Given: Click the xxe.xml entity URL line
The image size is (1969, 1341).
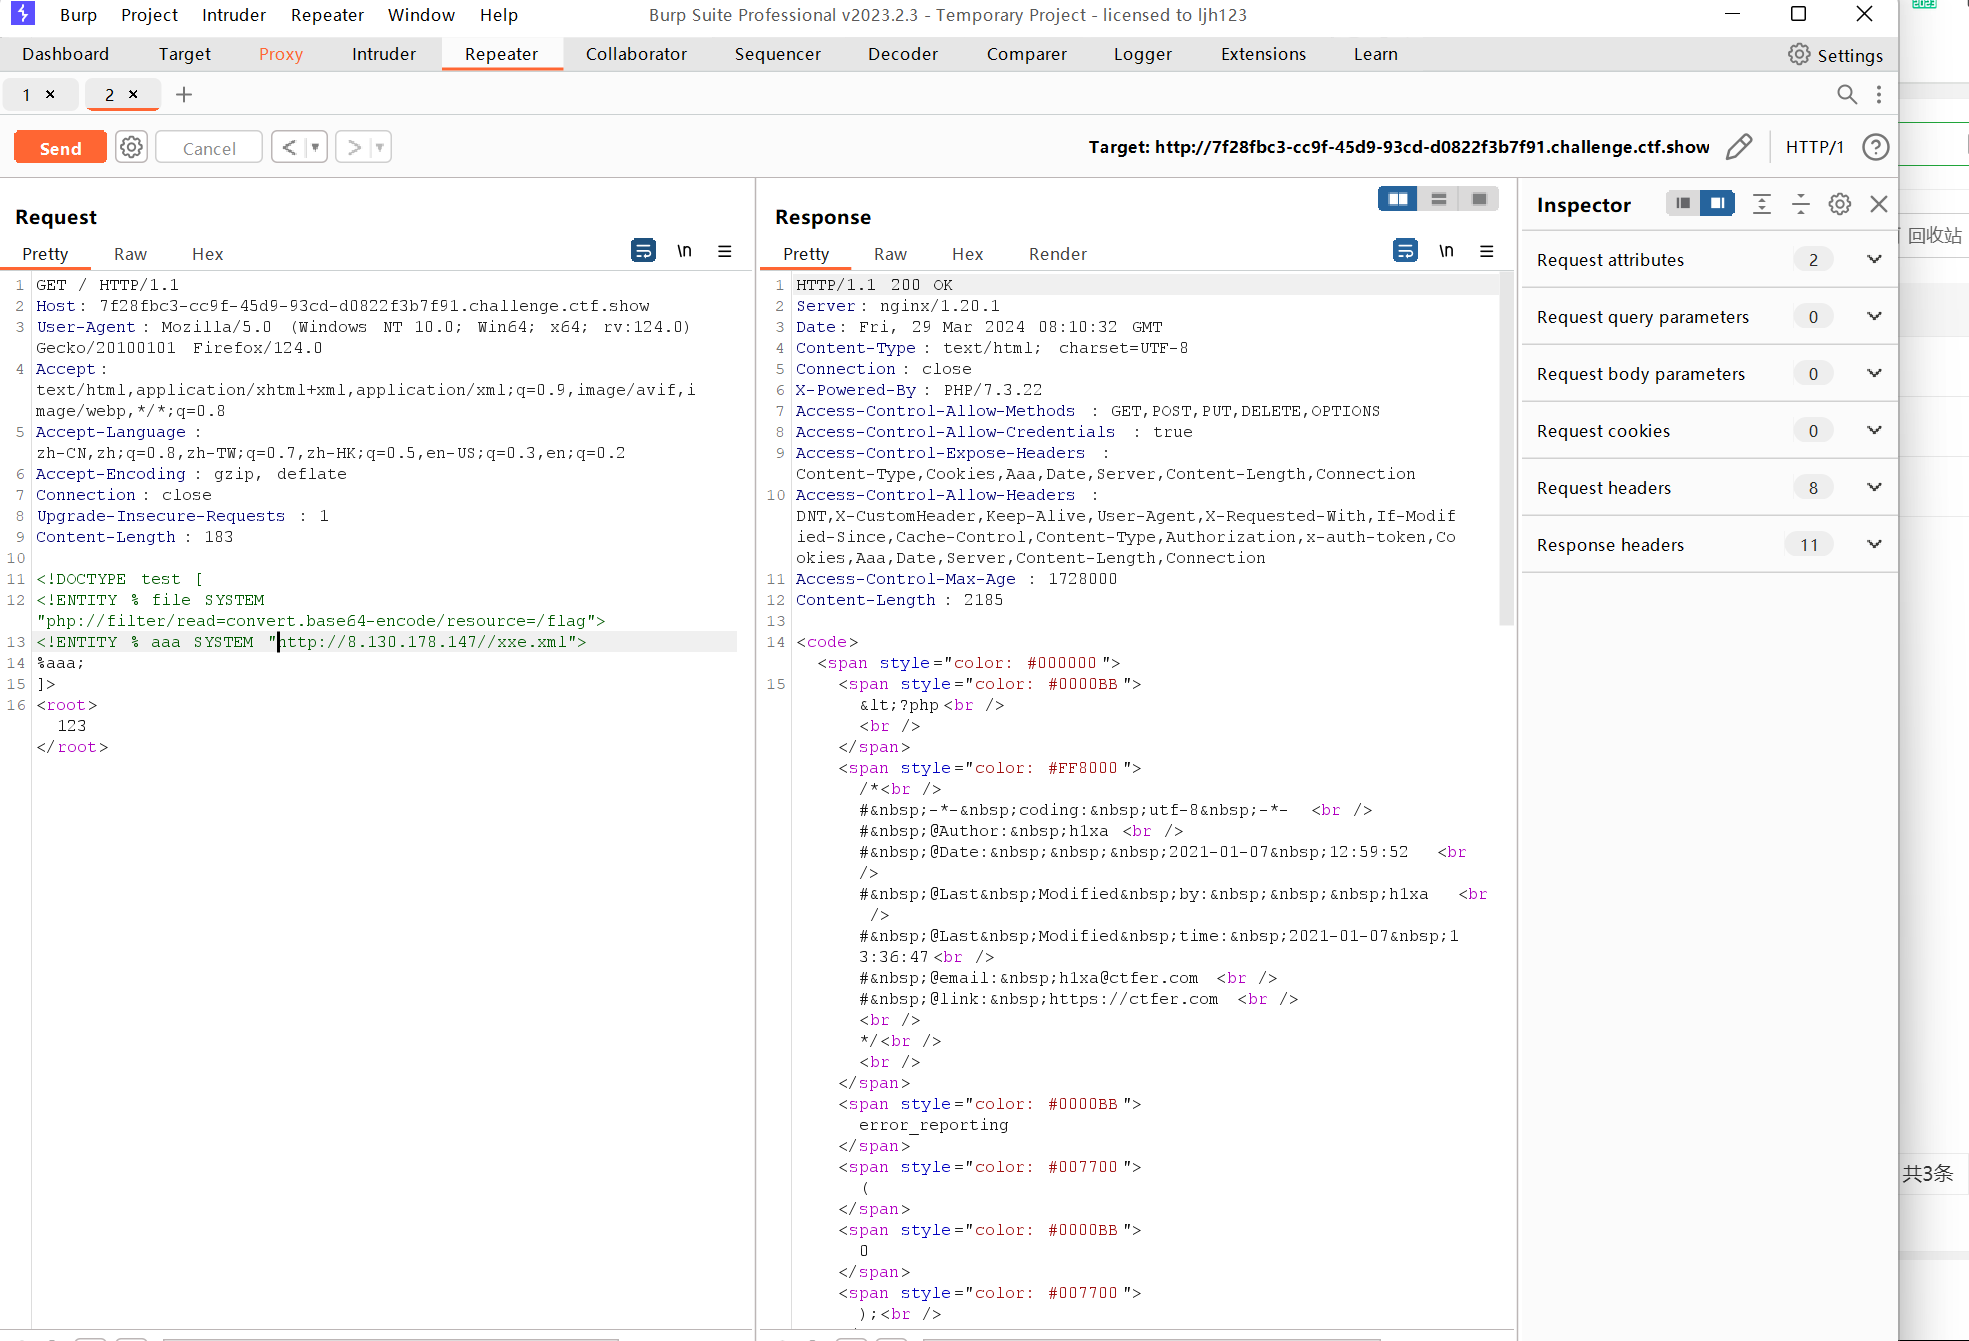Looking at the screenshot, I should point(386,642).
